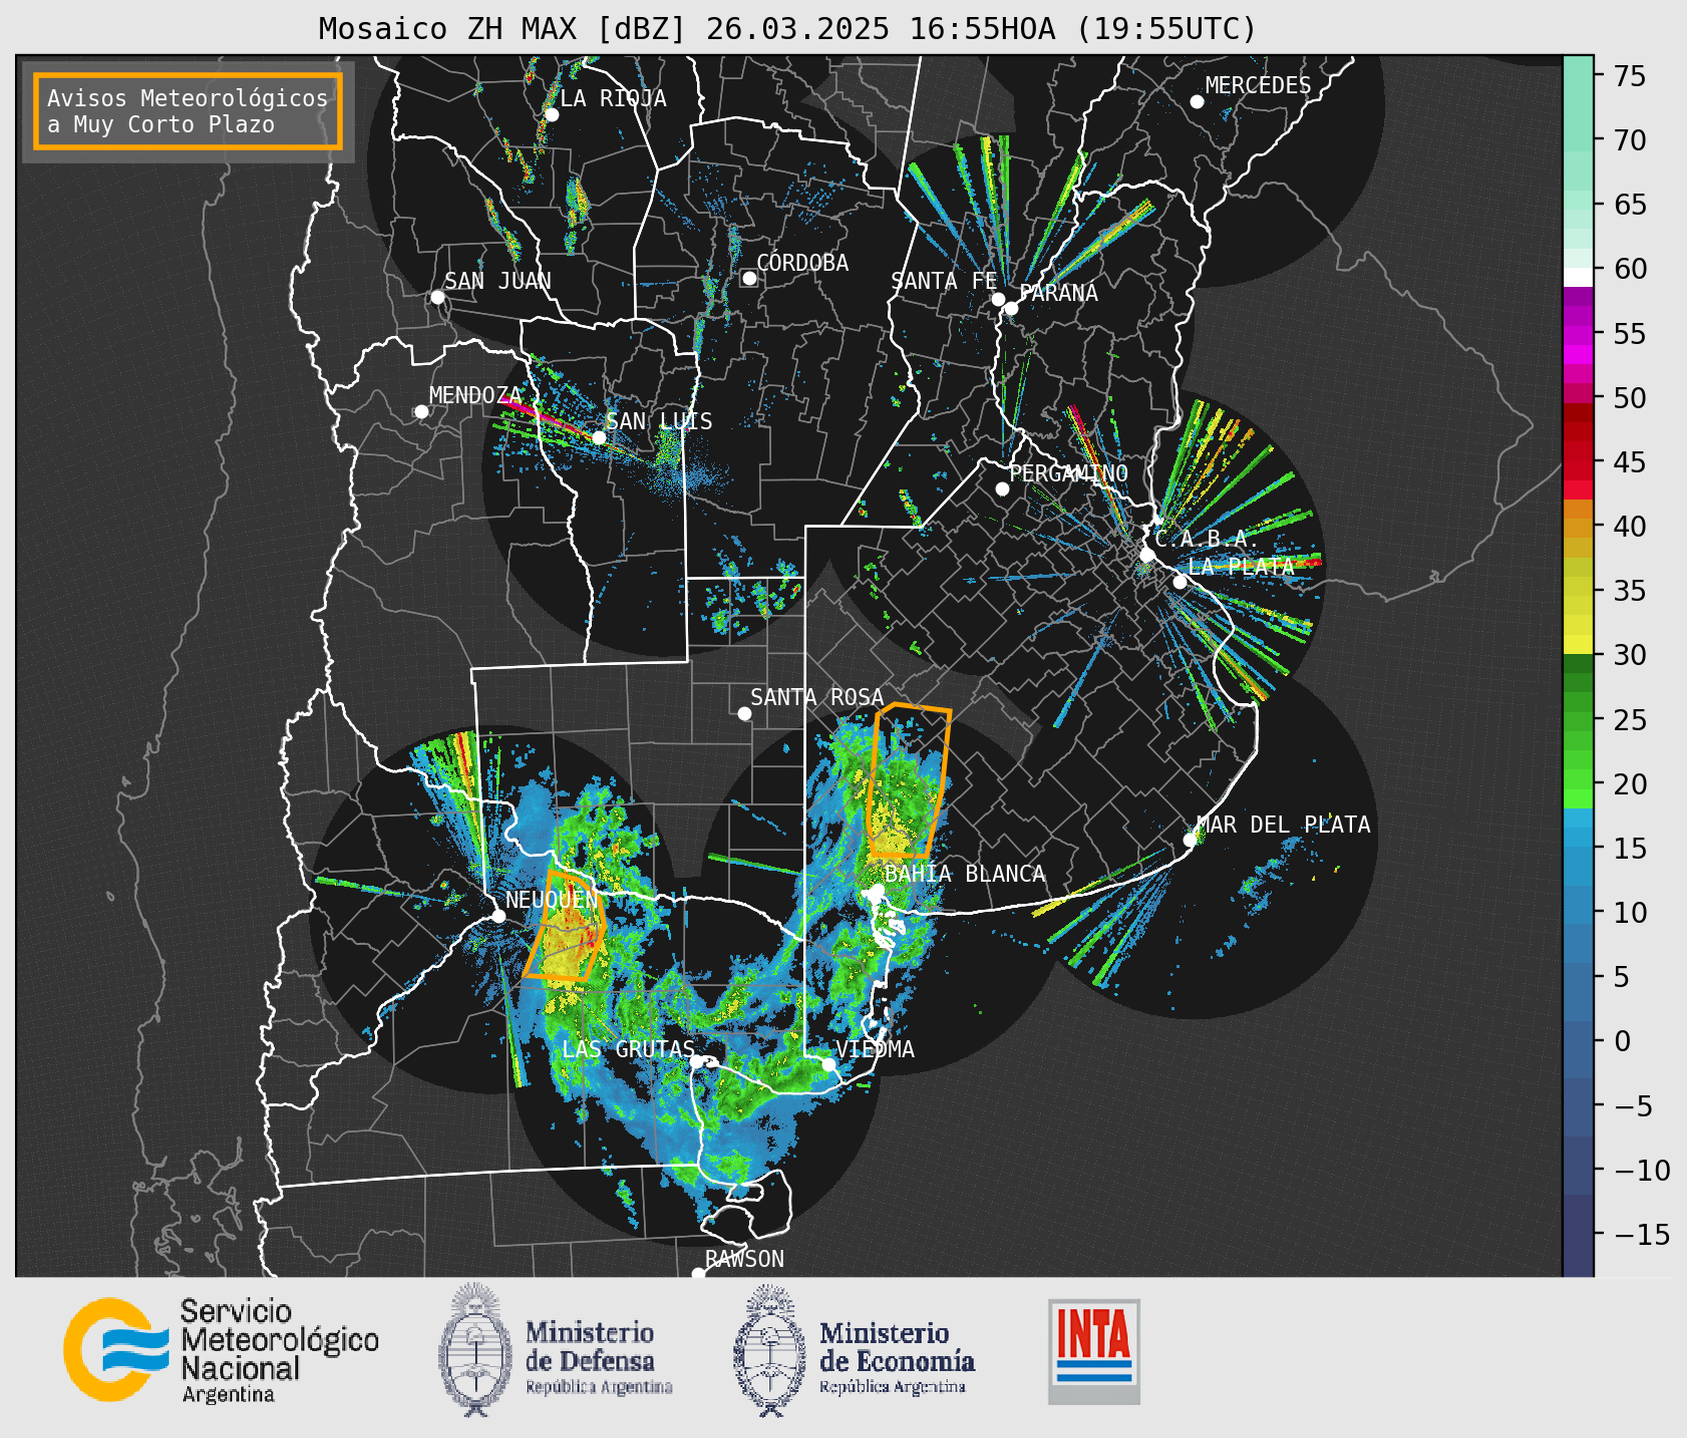Click the BAHIA BLANCA label text

(965, 874)
